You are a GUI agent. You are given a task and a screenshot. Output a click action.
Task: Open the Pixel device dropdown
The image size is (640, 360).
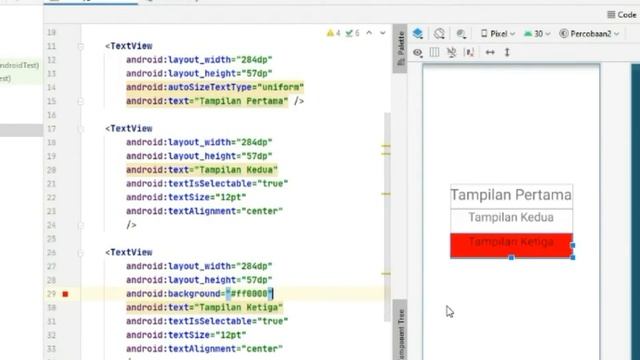point(498,33)
